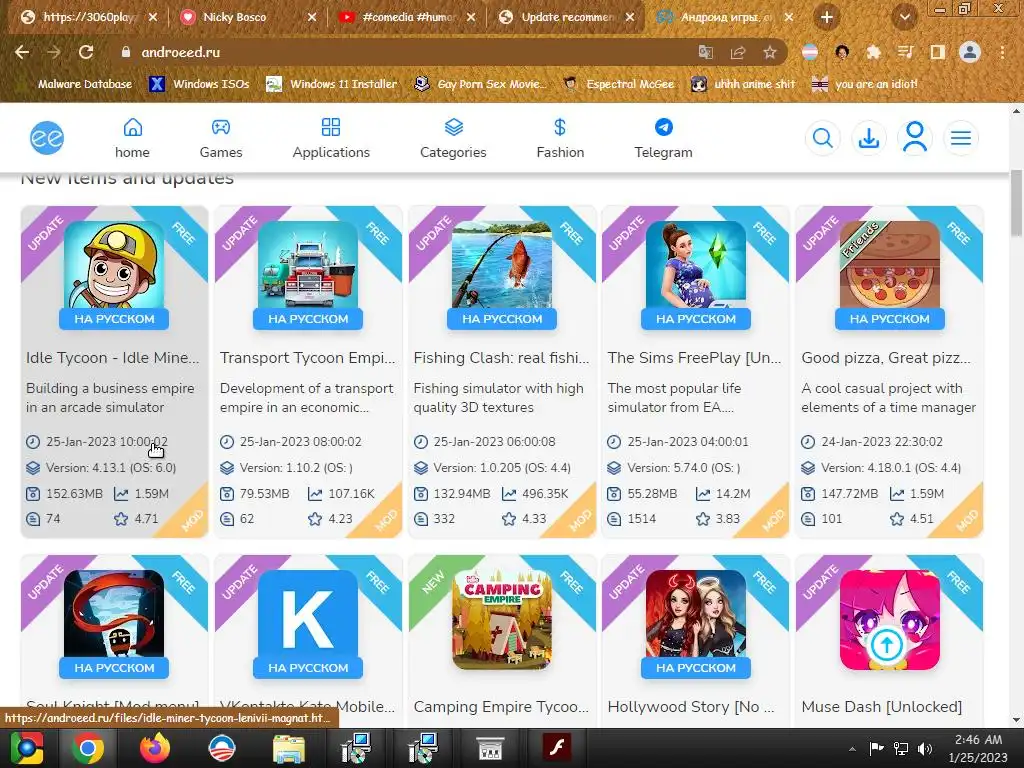Open the Telegram nav link

point(664,138)
